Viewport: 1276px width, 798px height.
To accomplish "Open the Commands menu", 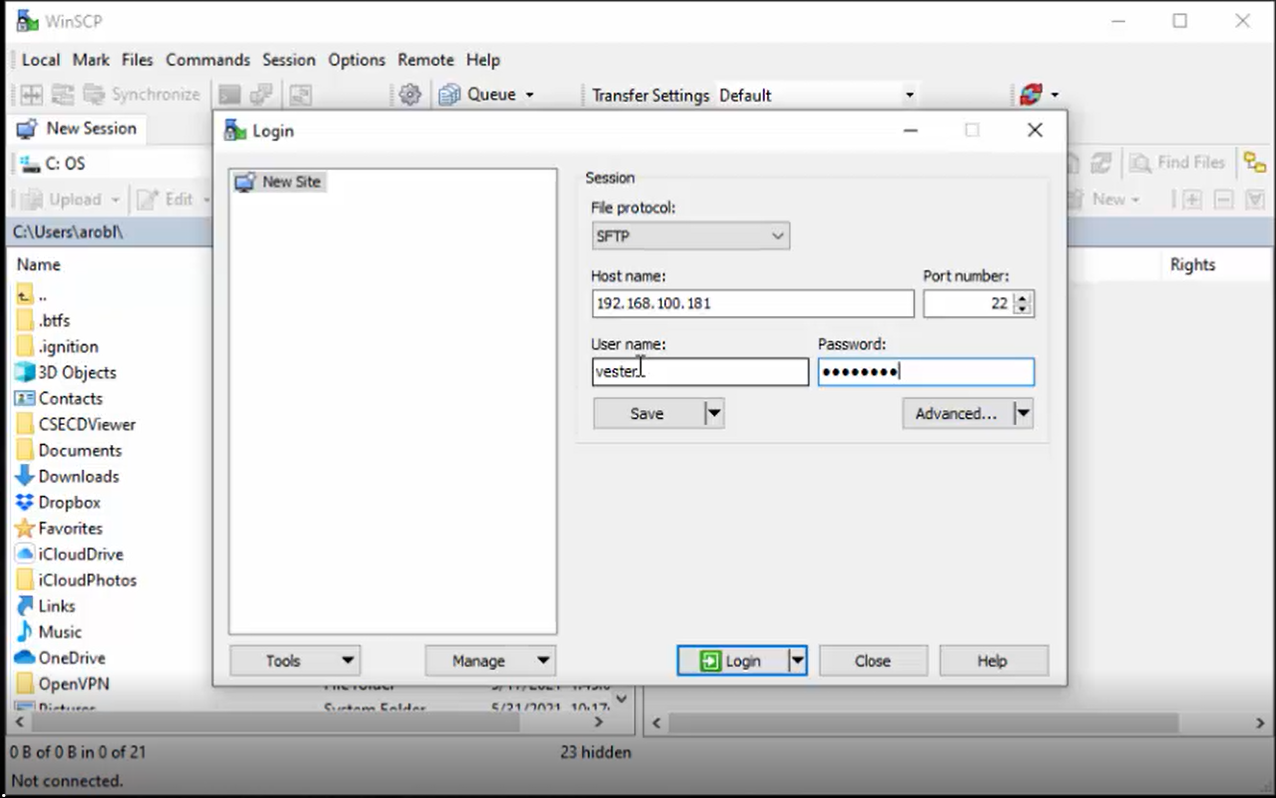I will pos(208,60).
